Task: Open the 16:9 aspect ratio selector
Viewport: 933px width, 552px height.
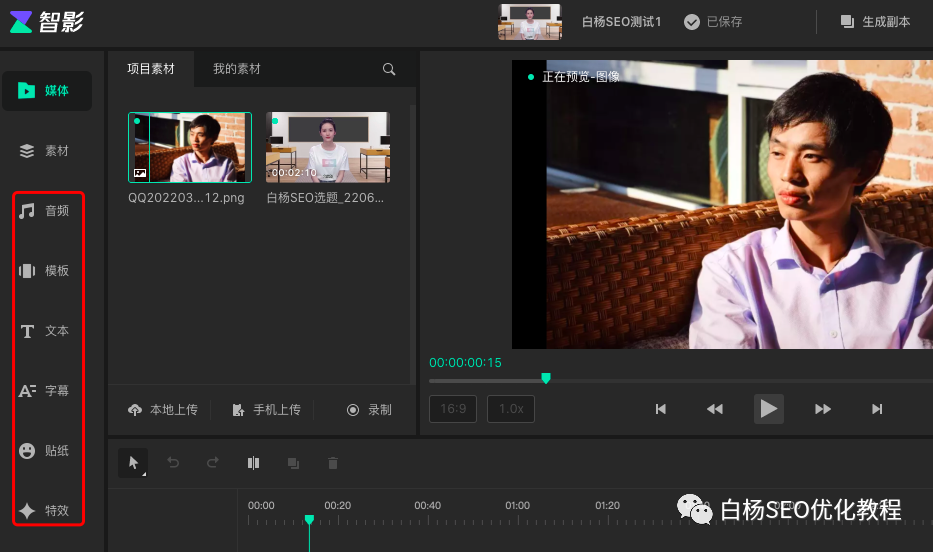Action: coord(453,409)
